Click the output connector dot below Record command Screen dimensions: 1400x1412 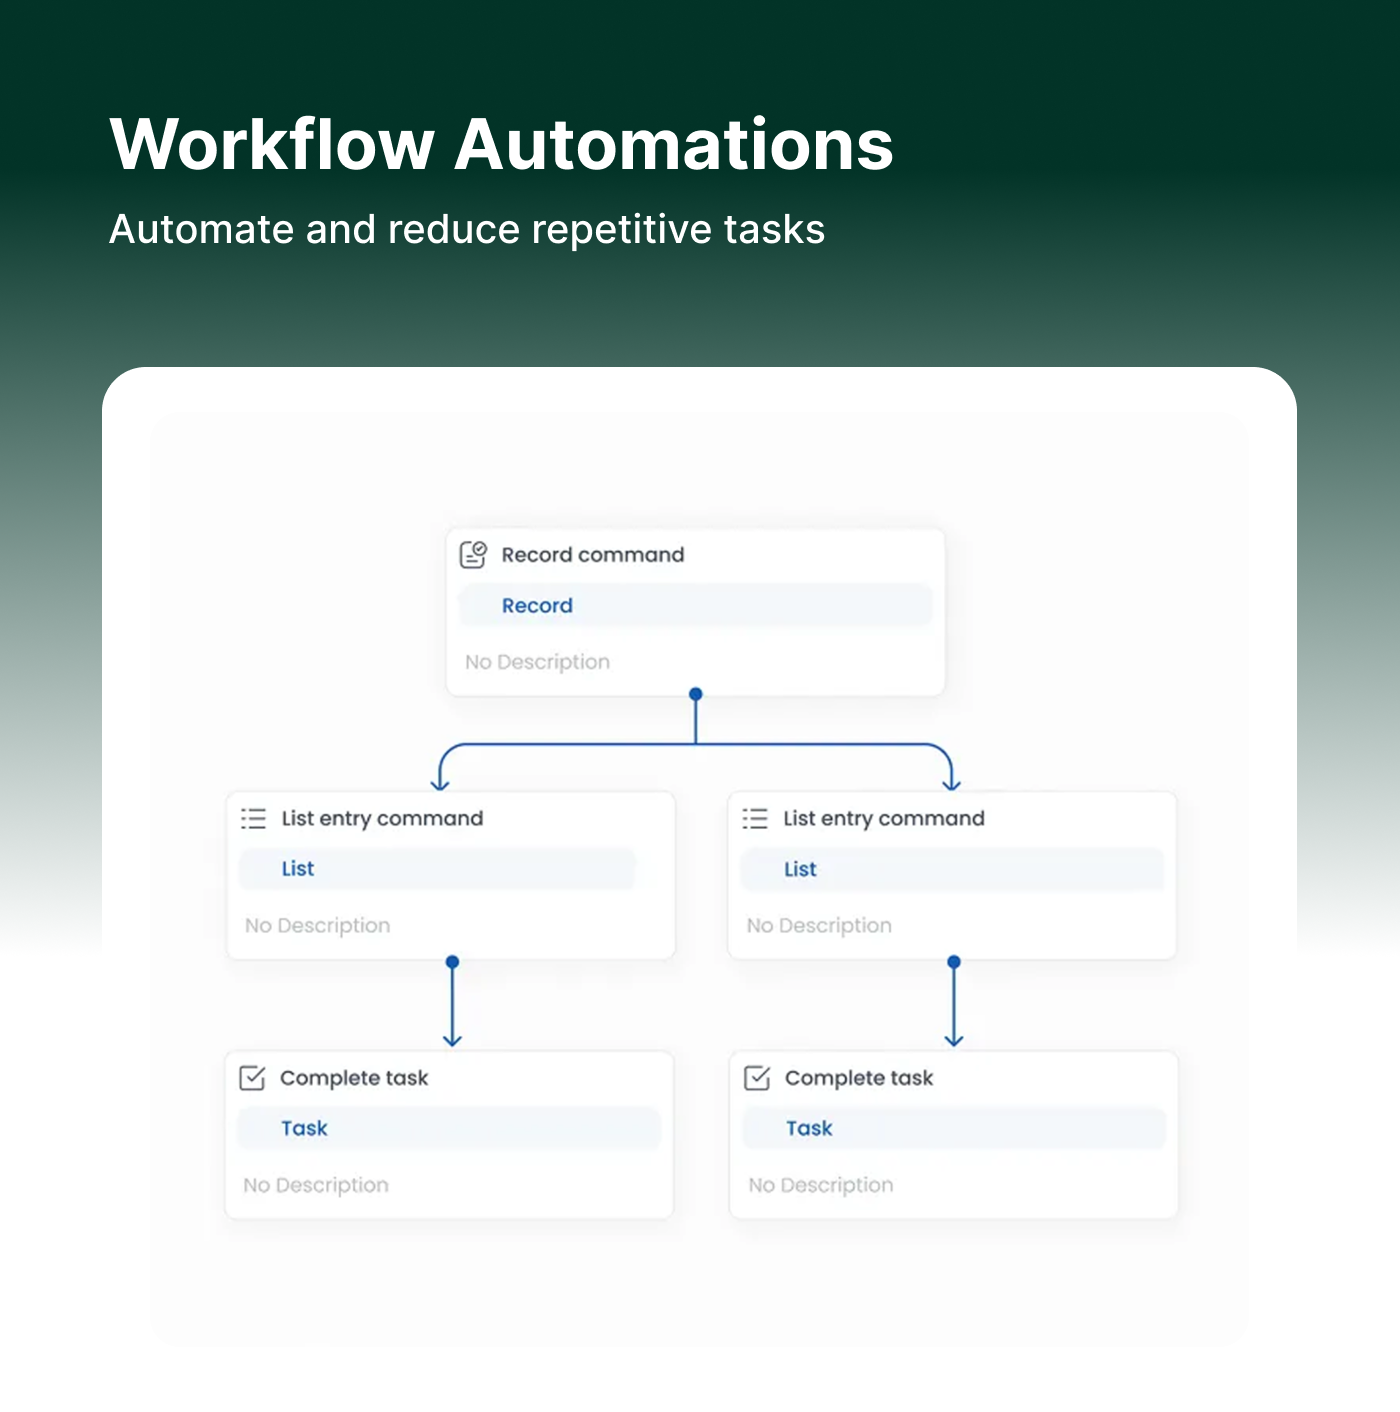pyautogui.click(x=696, y=694)
